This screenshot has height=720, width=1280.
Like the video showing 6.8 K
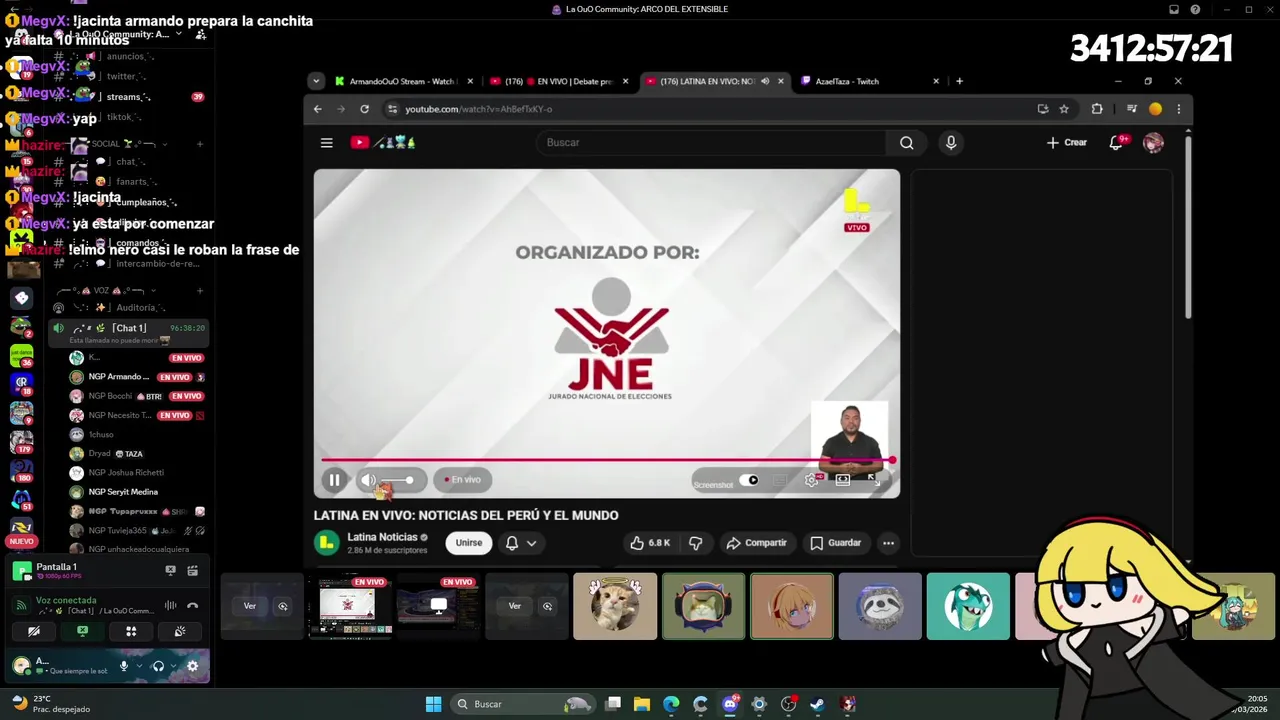(650, 543)
